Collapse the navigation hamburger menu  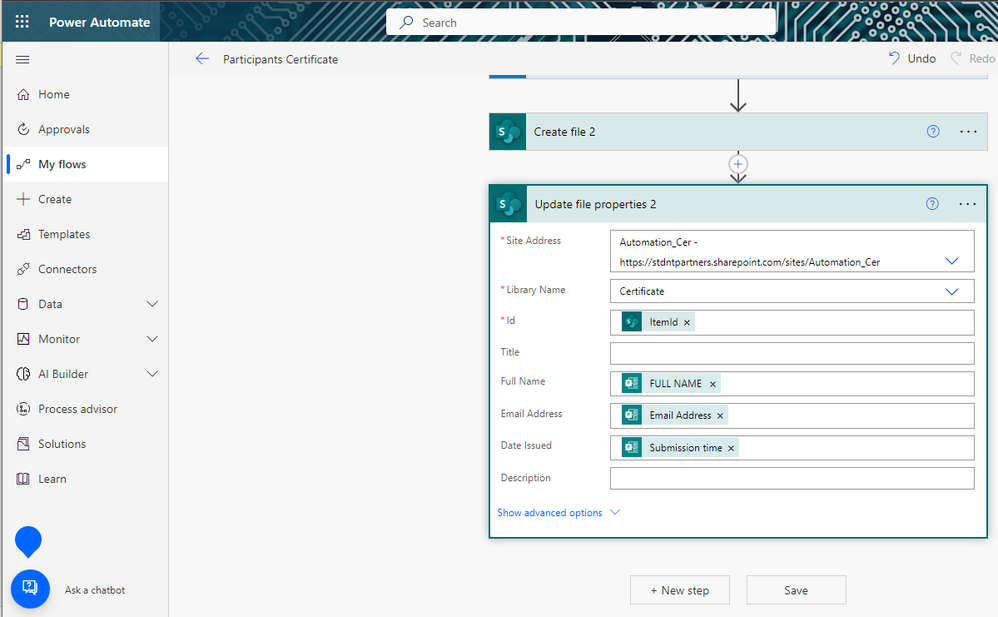[22, 59]
